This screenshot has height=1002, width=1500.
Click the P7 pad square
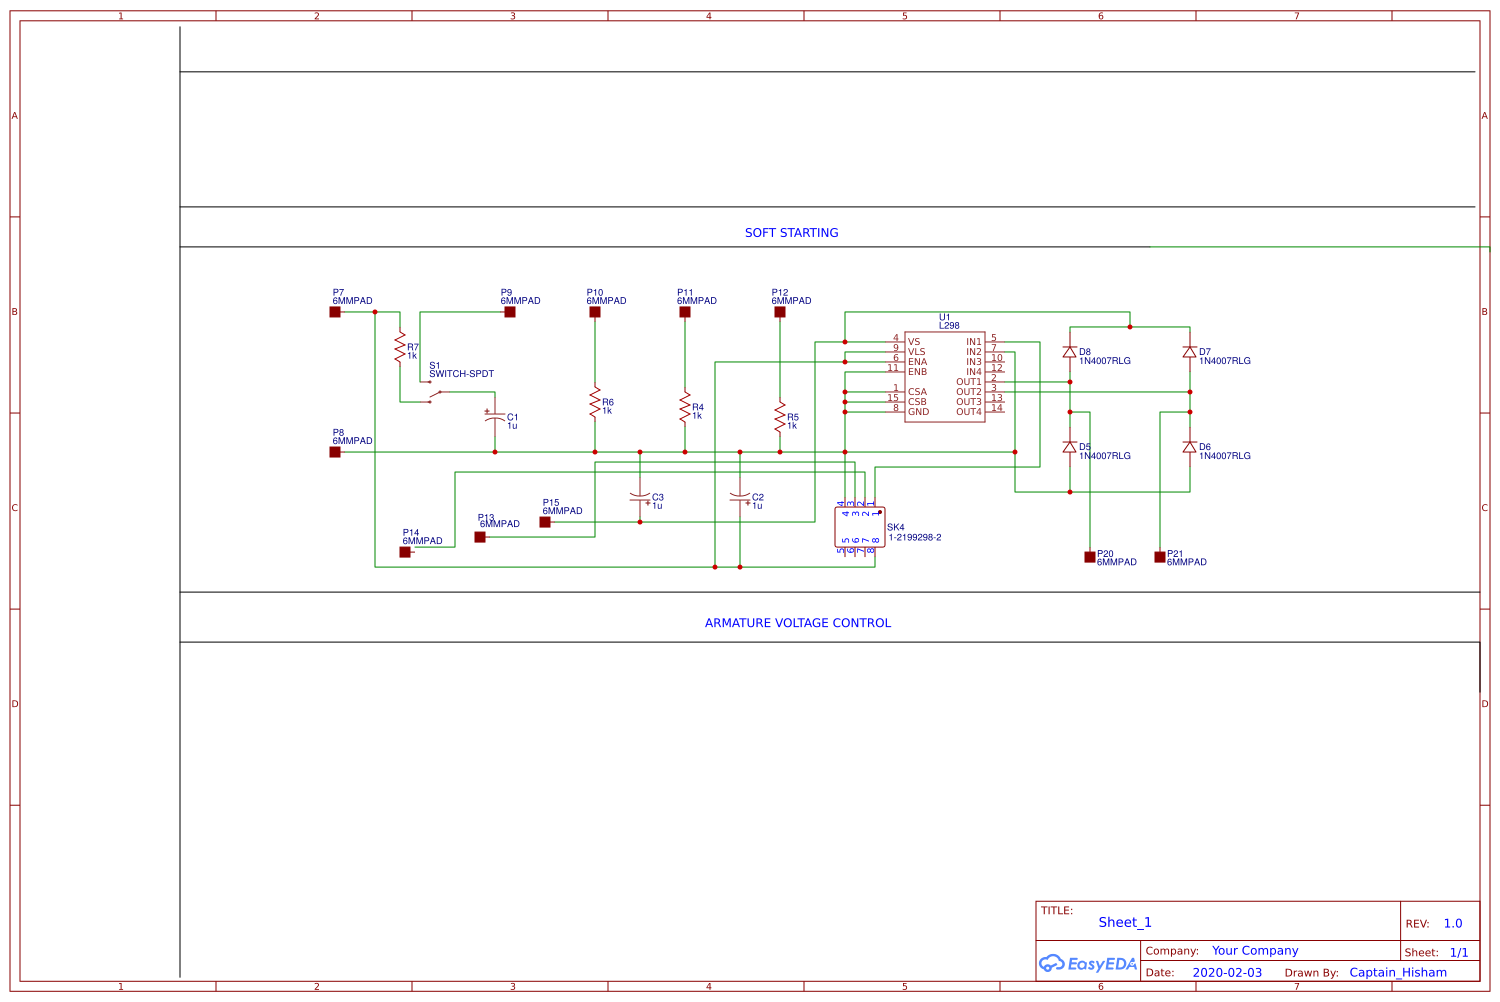(x=335, y=312)
